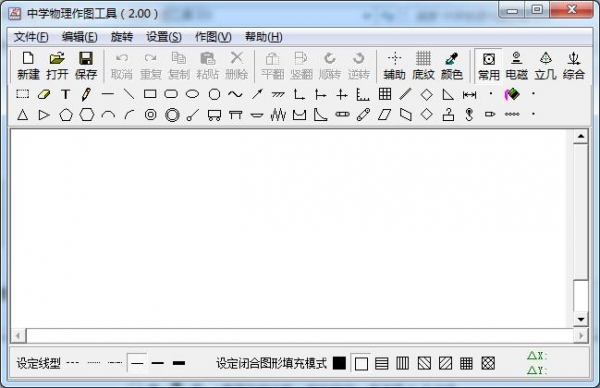Set fill mode to backward diagonal hatch
600x388 pixels.
424,363
